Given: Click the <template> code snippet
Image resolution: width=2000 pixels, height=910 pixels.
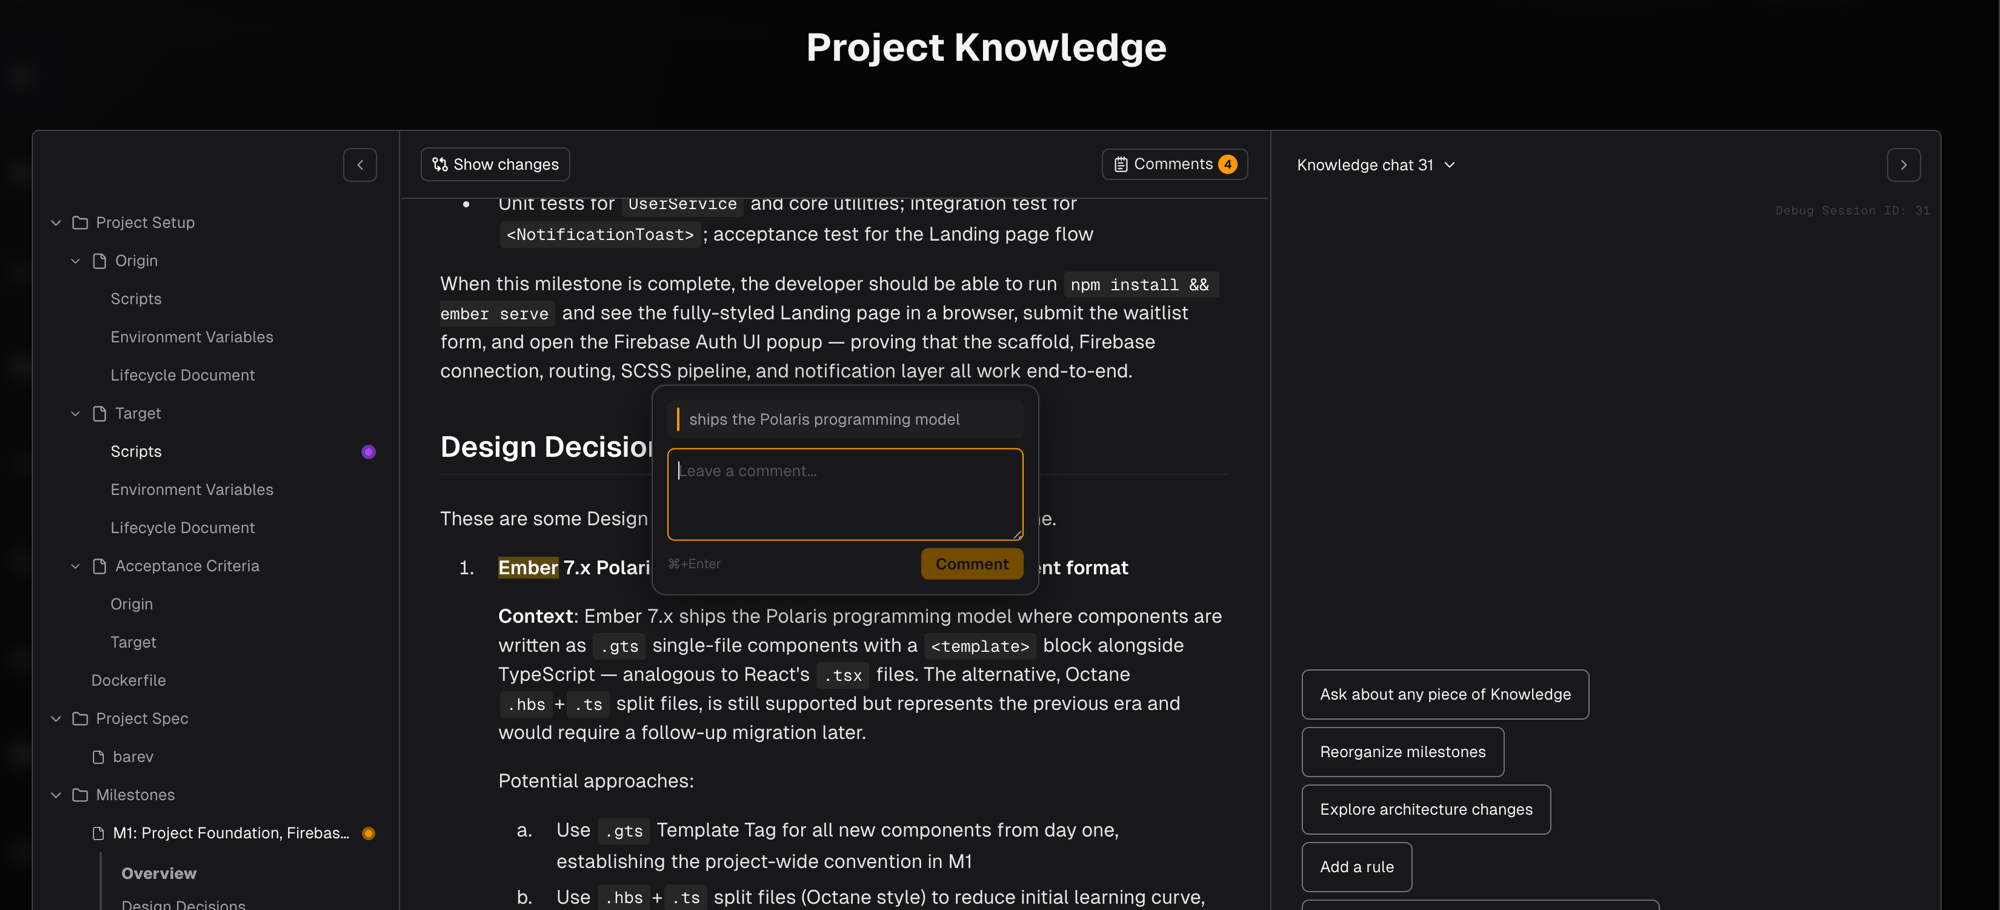Looking at the screenshot, I should coord(980,646).
